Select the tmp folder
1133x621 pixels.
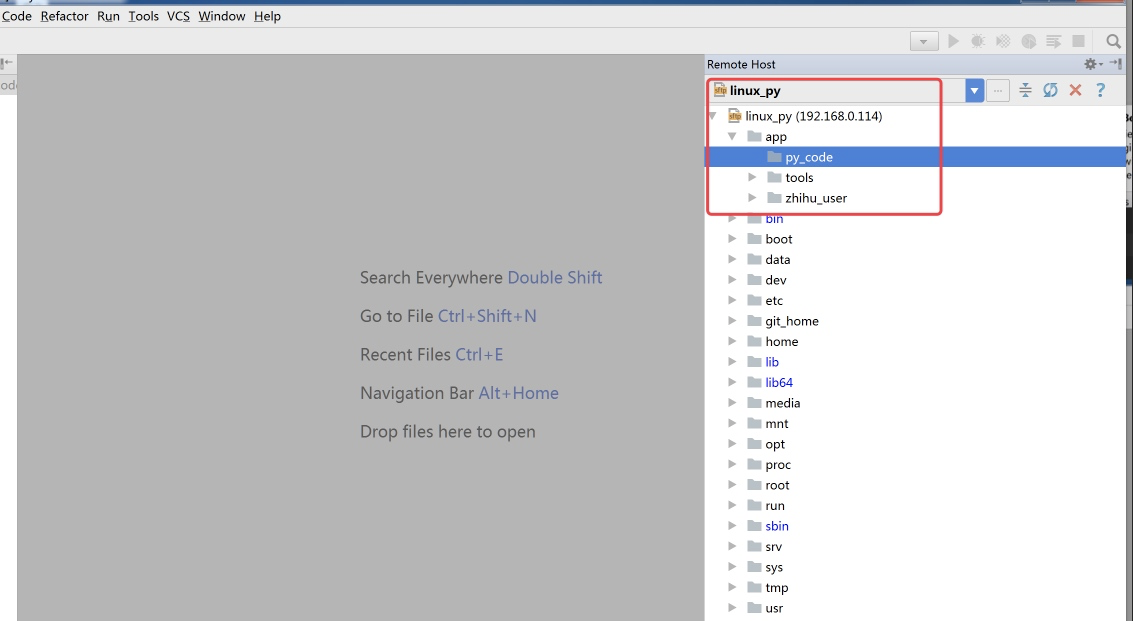click(x=776, y=588)
